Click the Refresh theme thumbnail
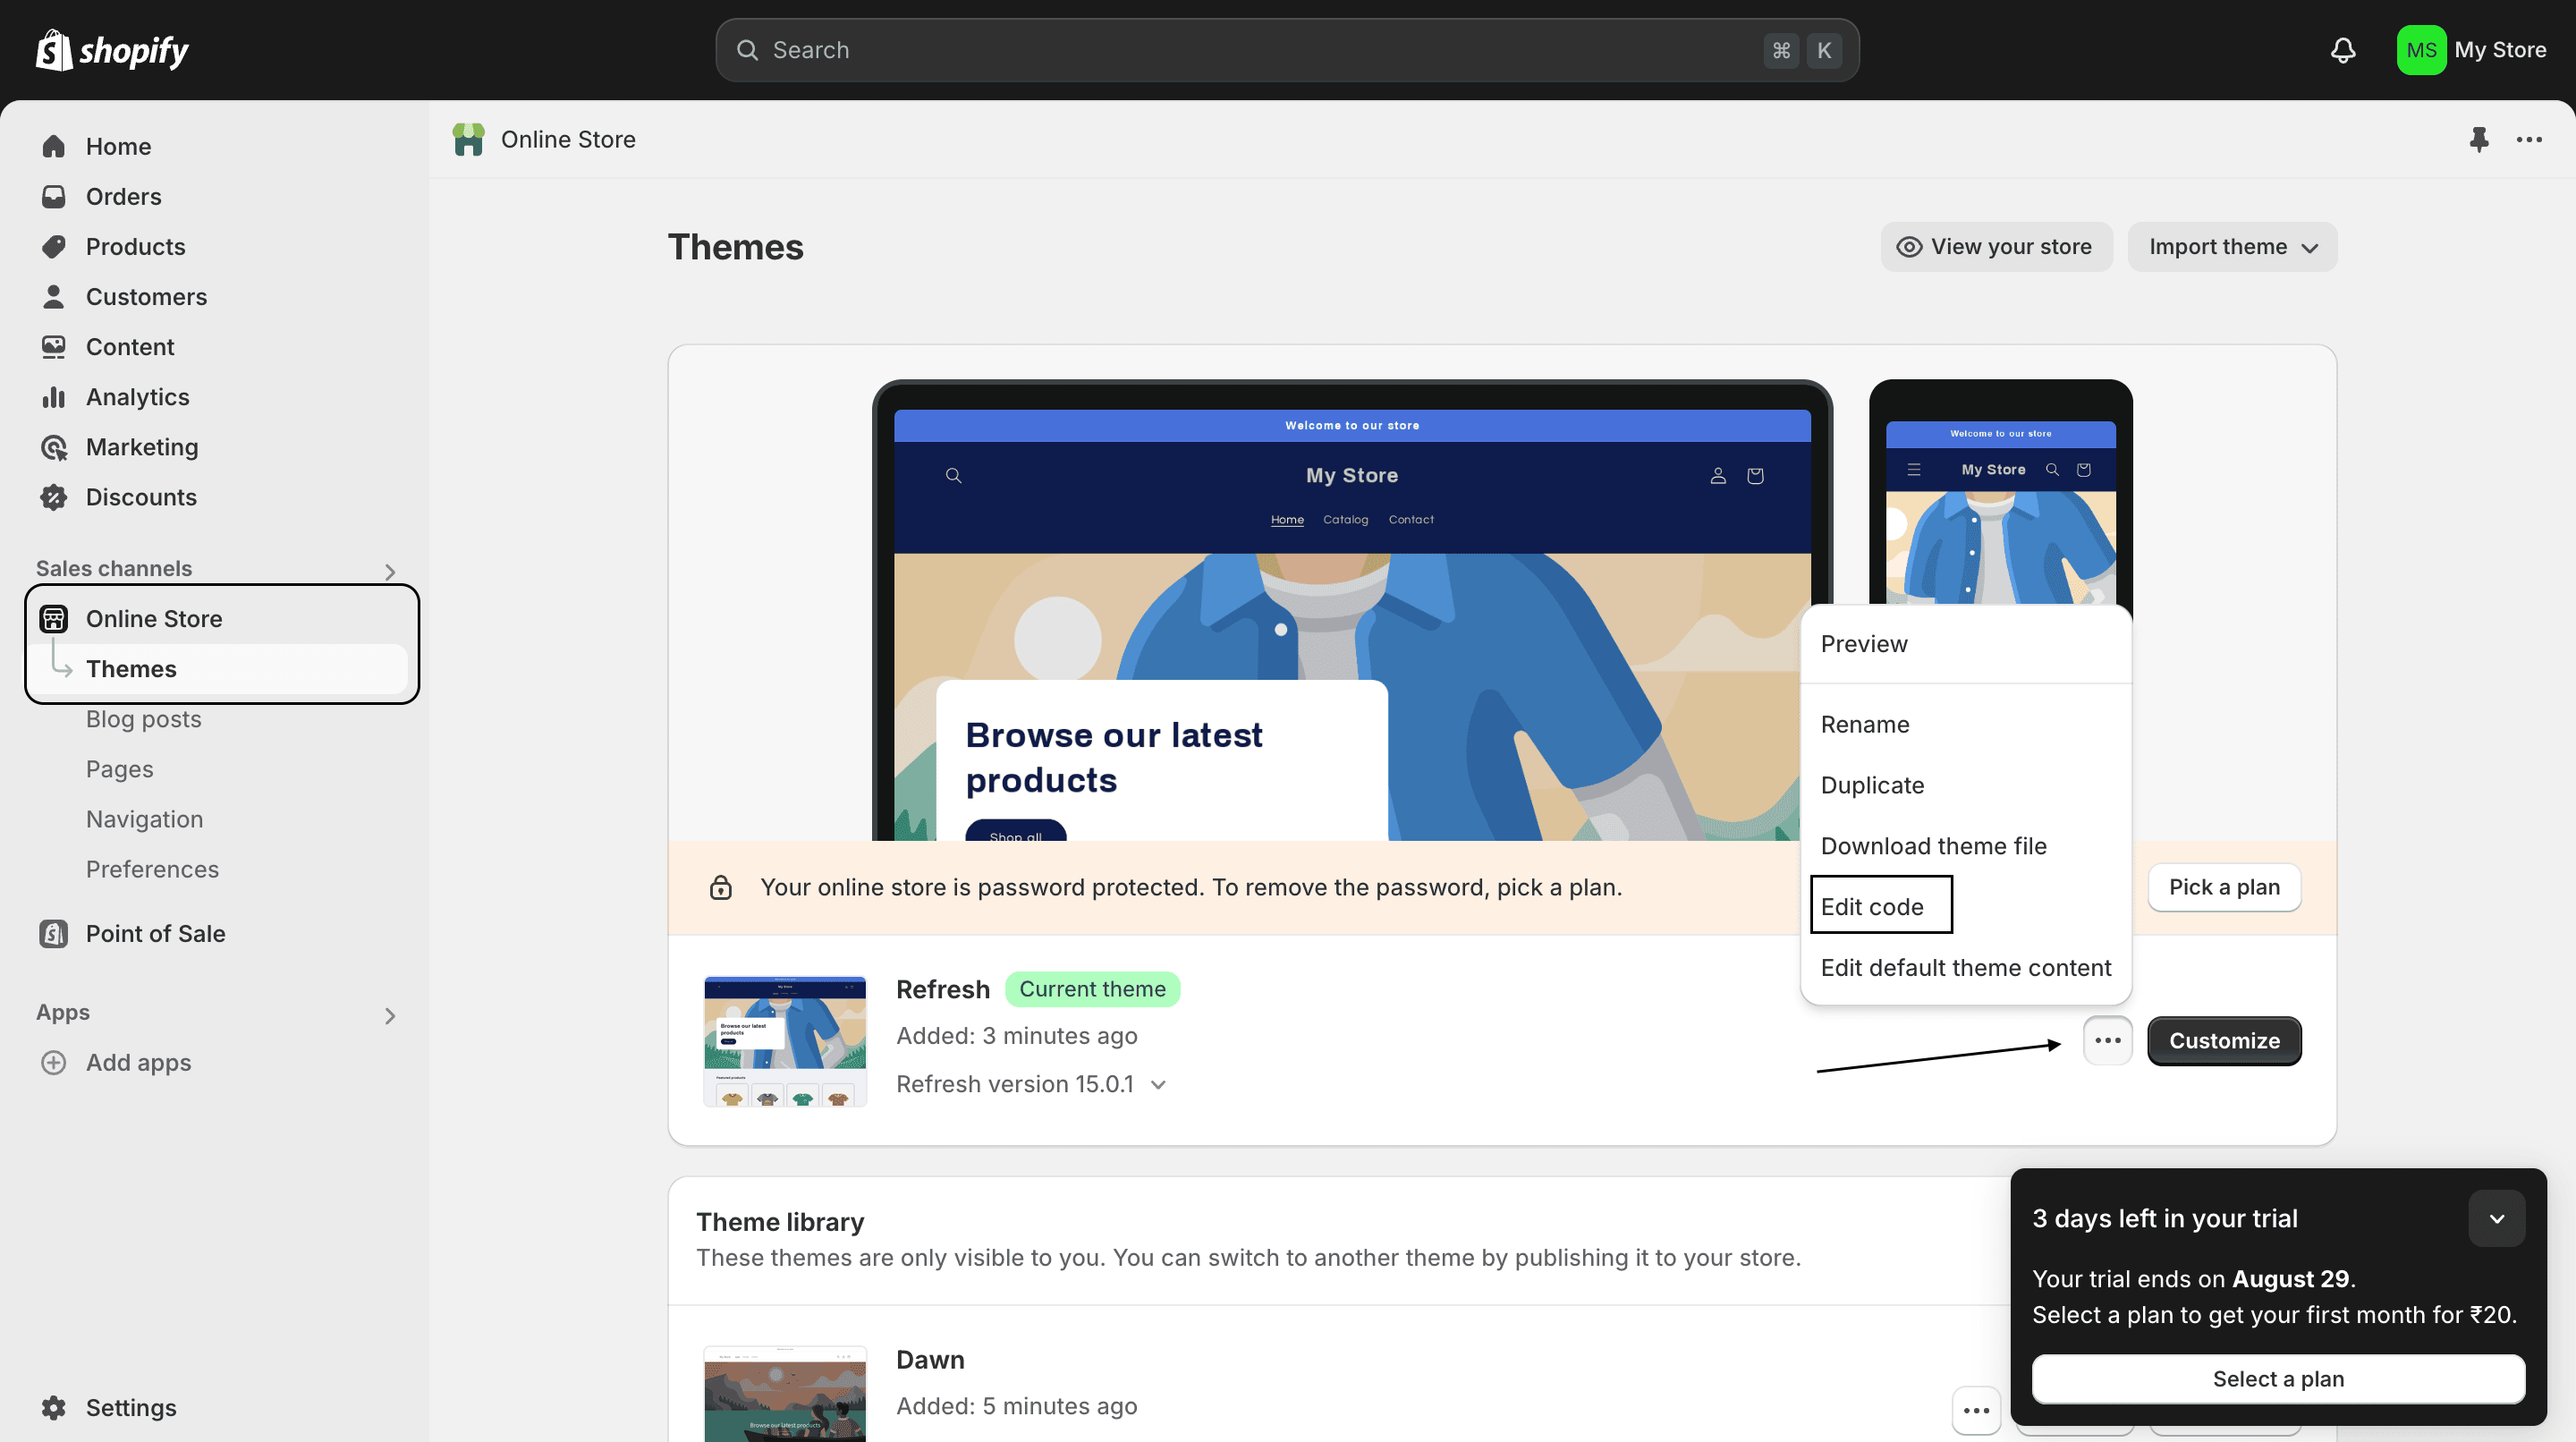2576x1442 pixels. (x=785, y=1040)
